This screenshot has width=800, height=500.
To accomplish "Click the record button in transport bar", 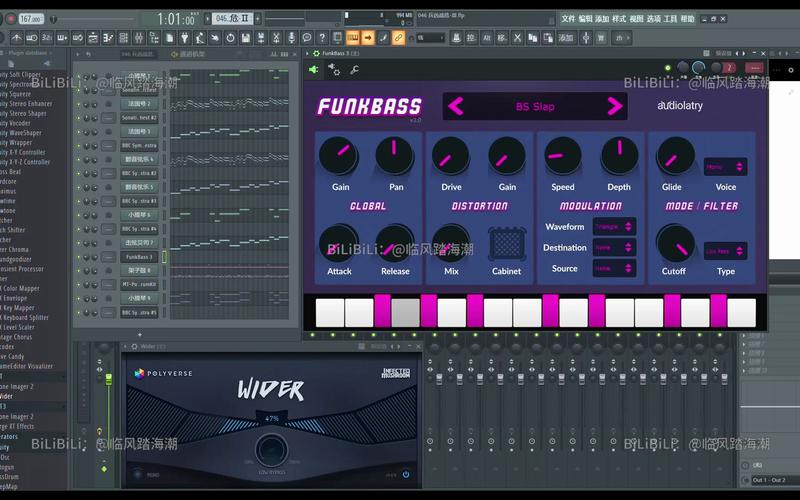I will (x=10, y=19).
